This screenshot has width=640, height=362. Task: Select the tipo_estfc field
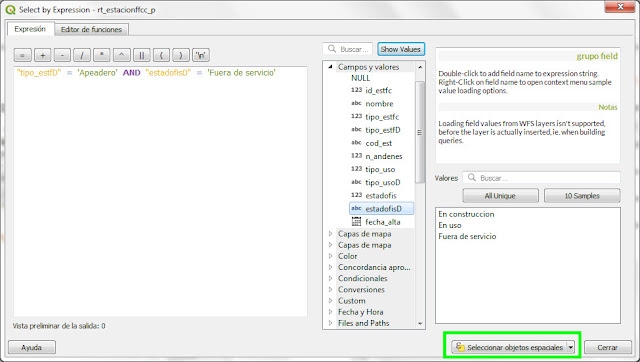click(382, 117)
